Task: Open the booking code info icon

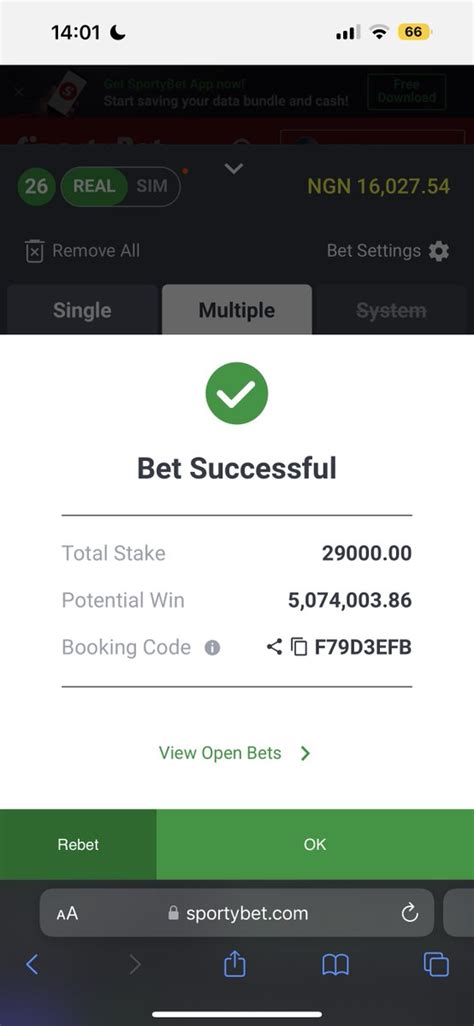Action: point(212,648)
